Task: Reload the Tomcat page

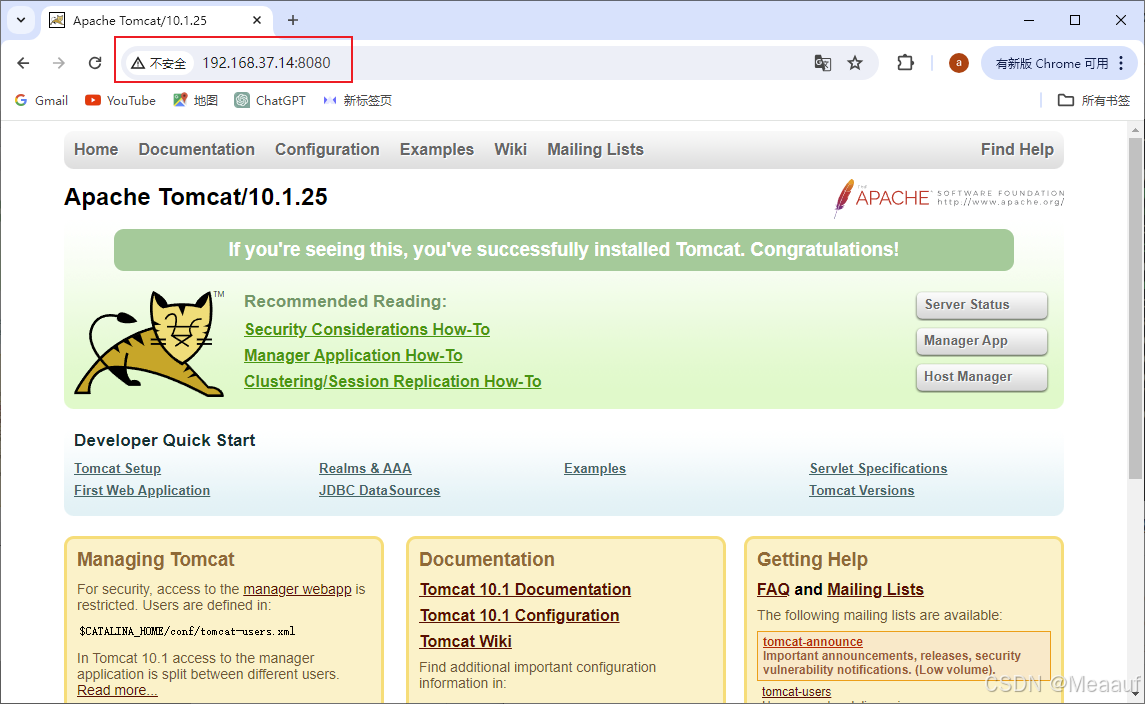Action: pos(95,64)
